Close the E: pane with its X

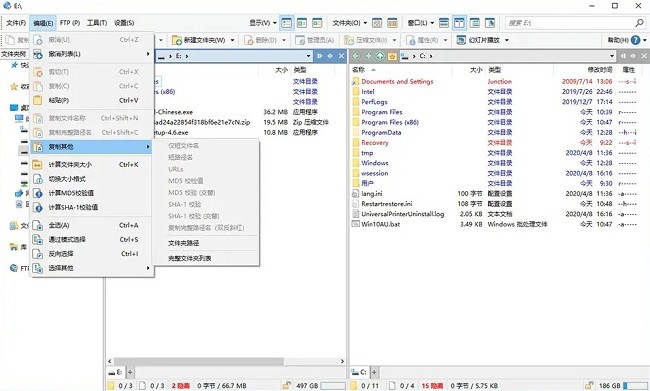(341, 56)
